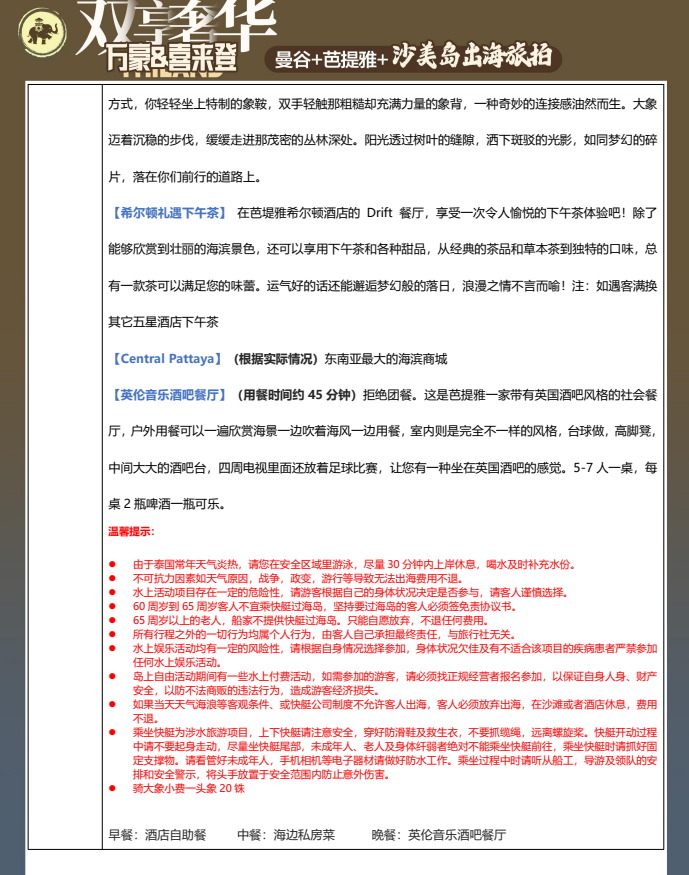This screenshot has width=689, height=875.
Task: Select the 【Central Pattaya】 heading
Action: (167, 359)
